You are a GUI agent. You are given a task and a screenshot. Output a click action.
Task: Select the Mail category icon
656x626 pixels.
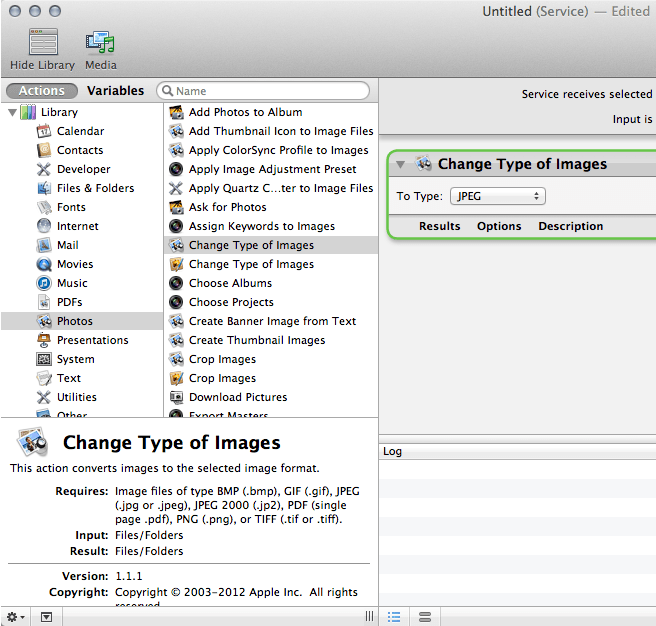[x=44, y=245]
